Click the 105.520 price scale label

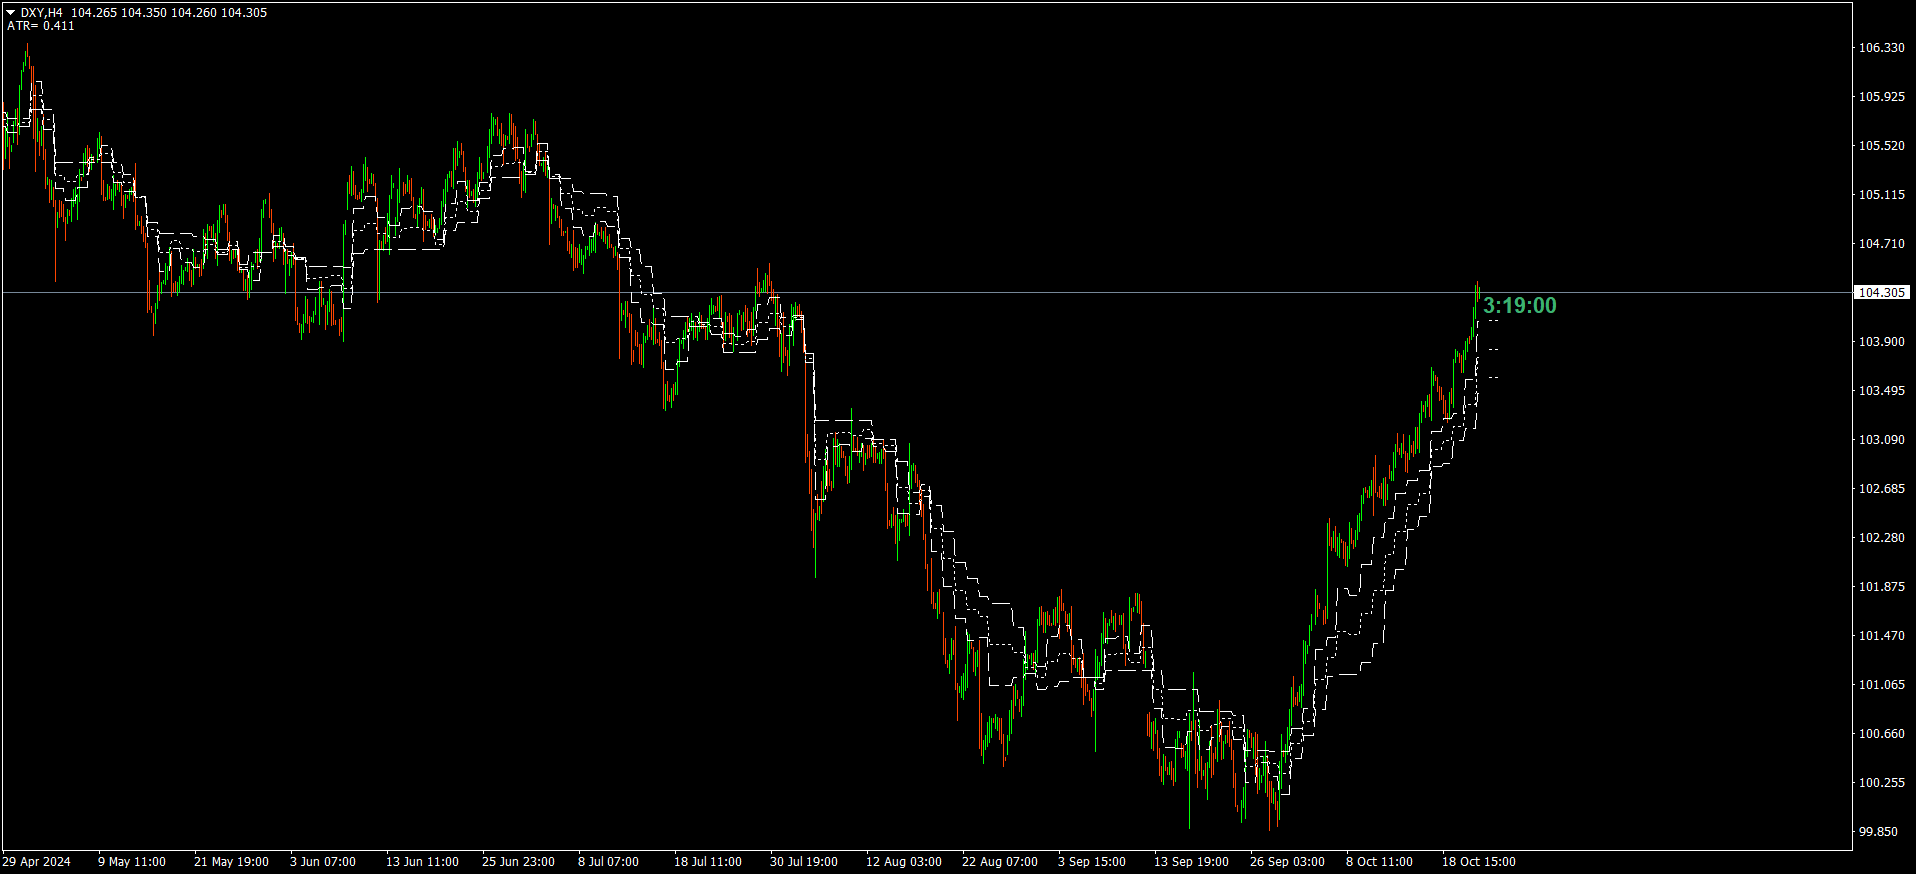[1881, 146]
